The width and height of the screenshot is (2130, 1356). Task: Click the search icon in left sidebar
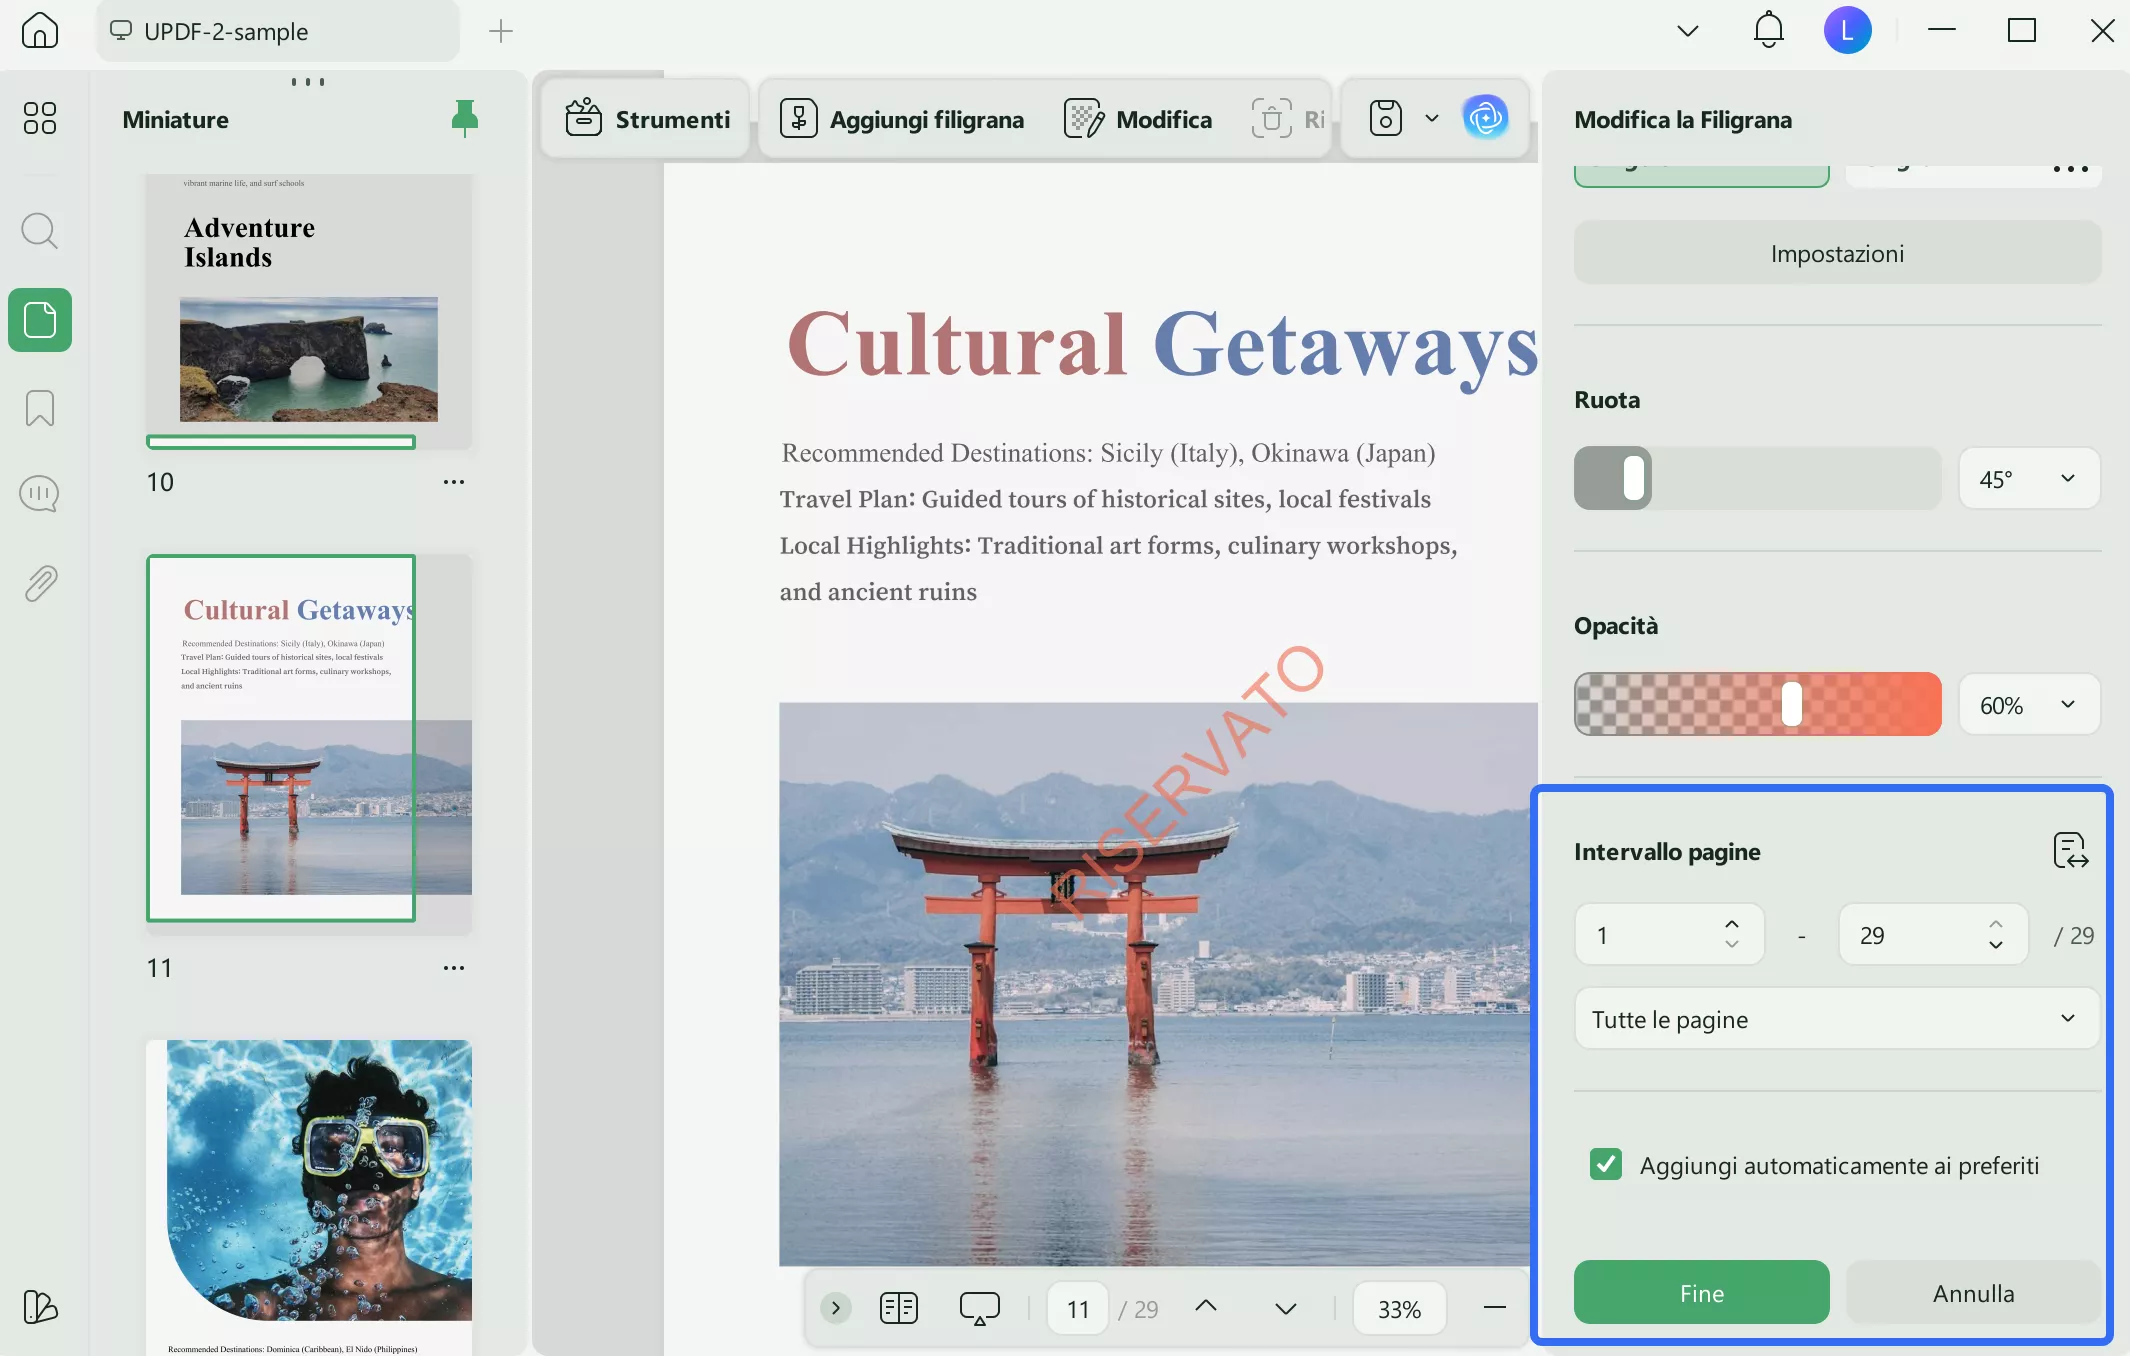40,231
